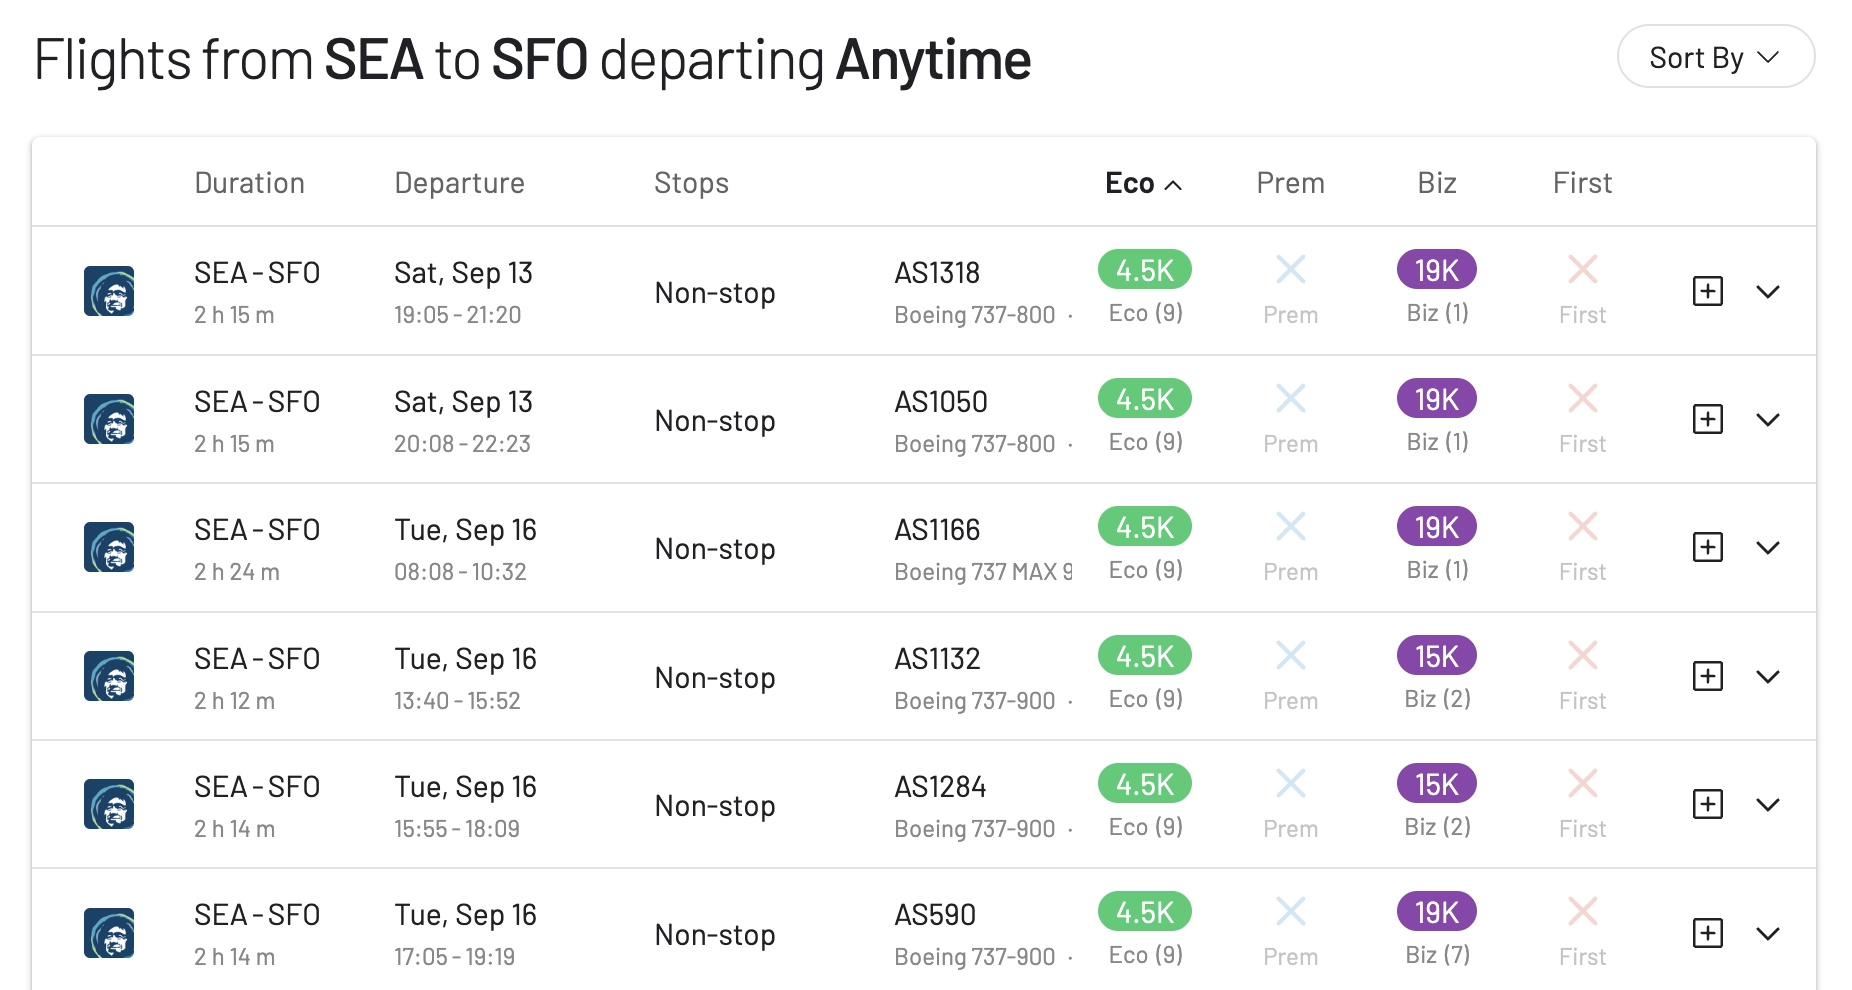
Task: Sort by First column header
Action: (1582, 183)
